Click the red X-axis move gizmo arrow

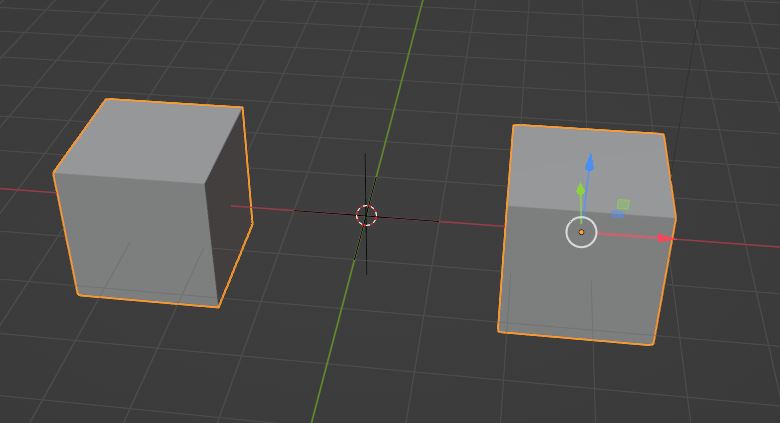pos(665,238)
